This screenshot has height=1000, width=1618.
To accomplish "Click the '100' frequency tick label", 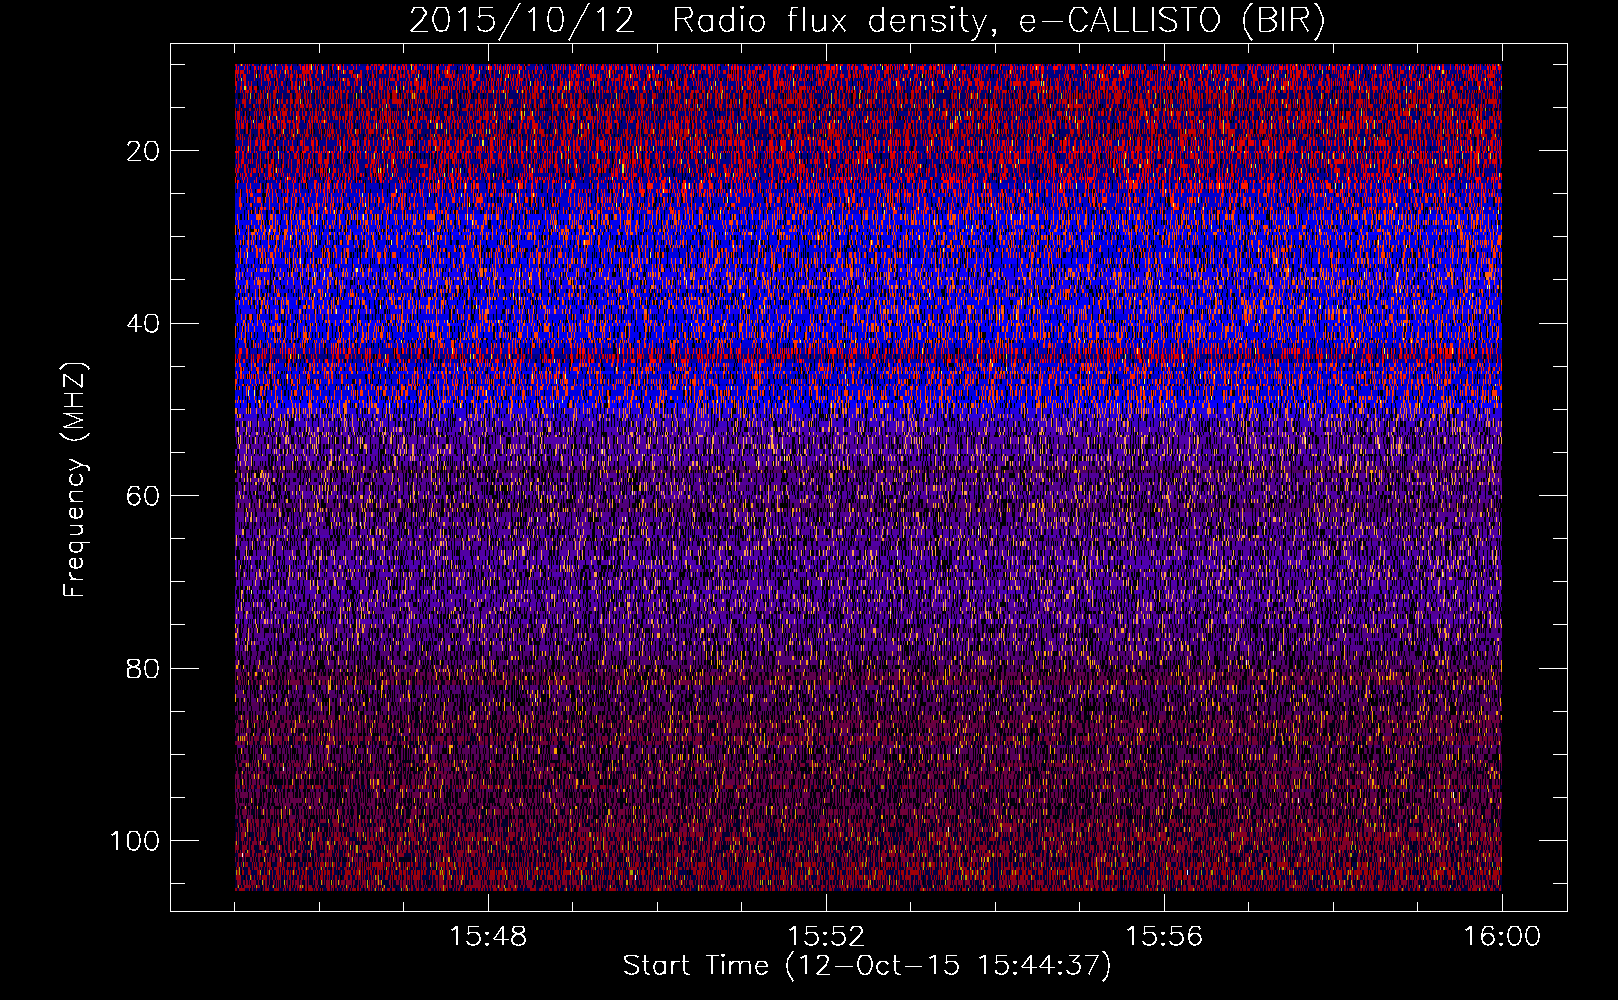I will coord(135,841).
